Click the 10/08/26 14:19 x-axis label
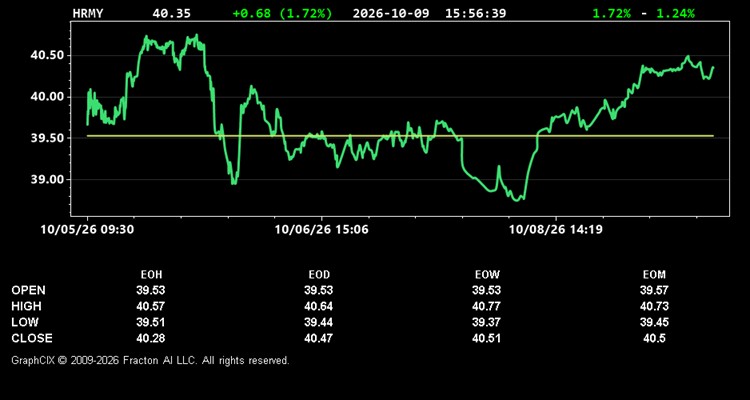Viewport: 750px width, 400px height. (556, 230)
